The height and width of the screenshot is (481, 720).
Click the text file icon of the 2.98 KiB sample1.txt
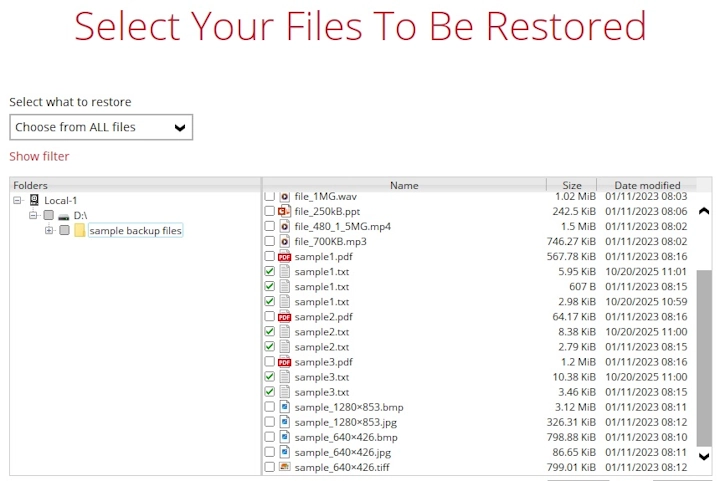(285, 302)
